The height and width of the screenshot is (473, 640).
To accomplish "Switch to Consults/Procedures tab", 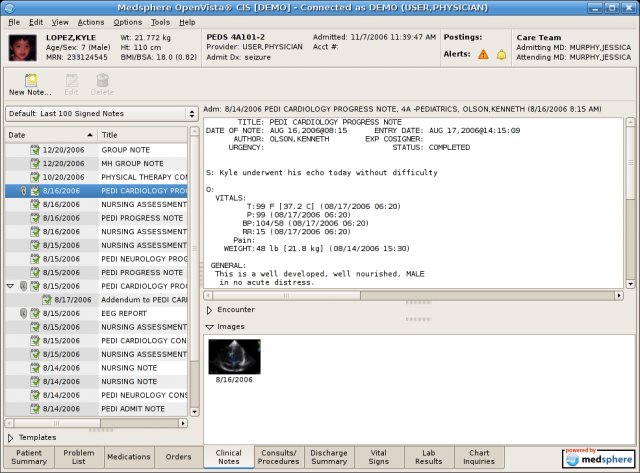I will (278, 457).
